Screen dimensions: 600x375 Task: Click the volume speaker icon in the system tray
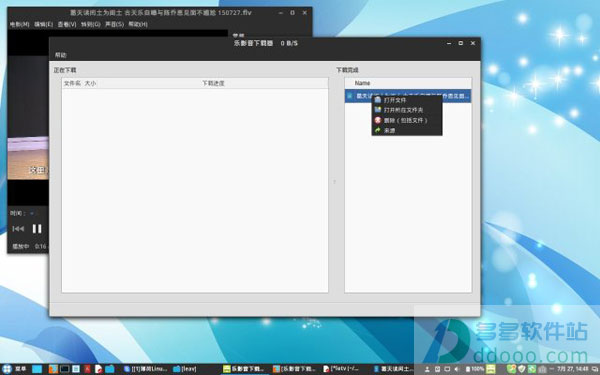(457, 369)
